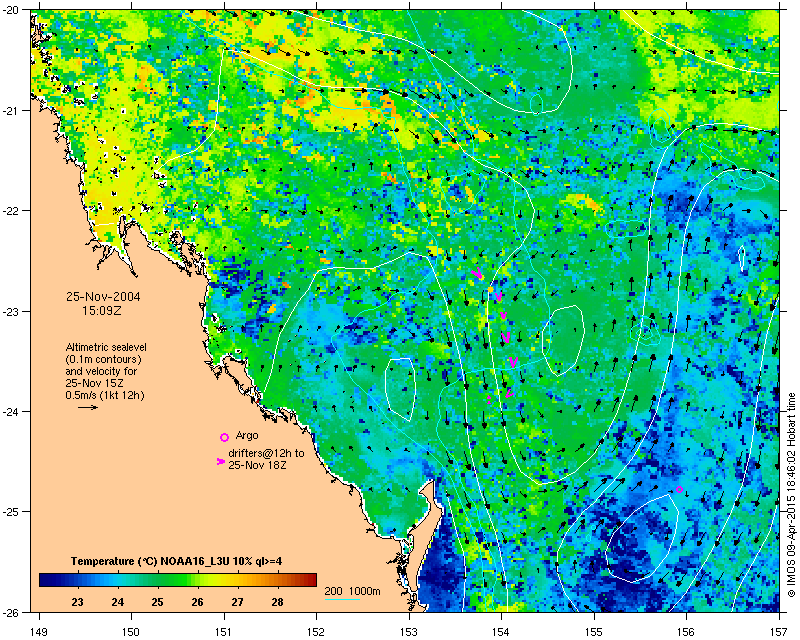Click latitude axis label -20
This screenshot has width=800, height=640.
11,10
